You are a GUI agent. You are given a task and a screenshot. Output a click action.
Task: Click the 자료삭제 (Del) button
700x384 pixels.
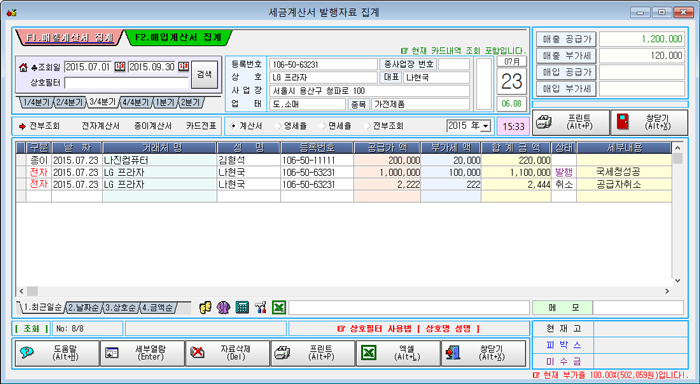tap(227, 353)
